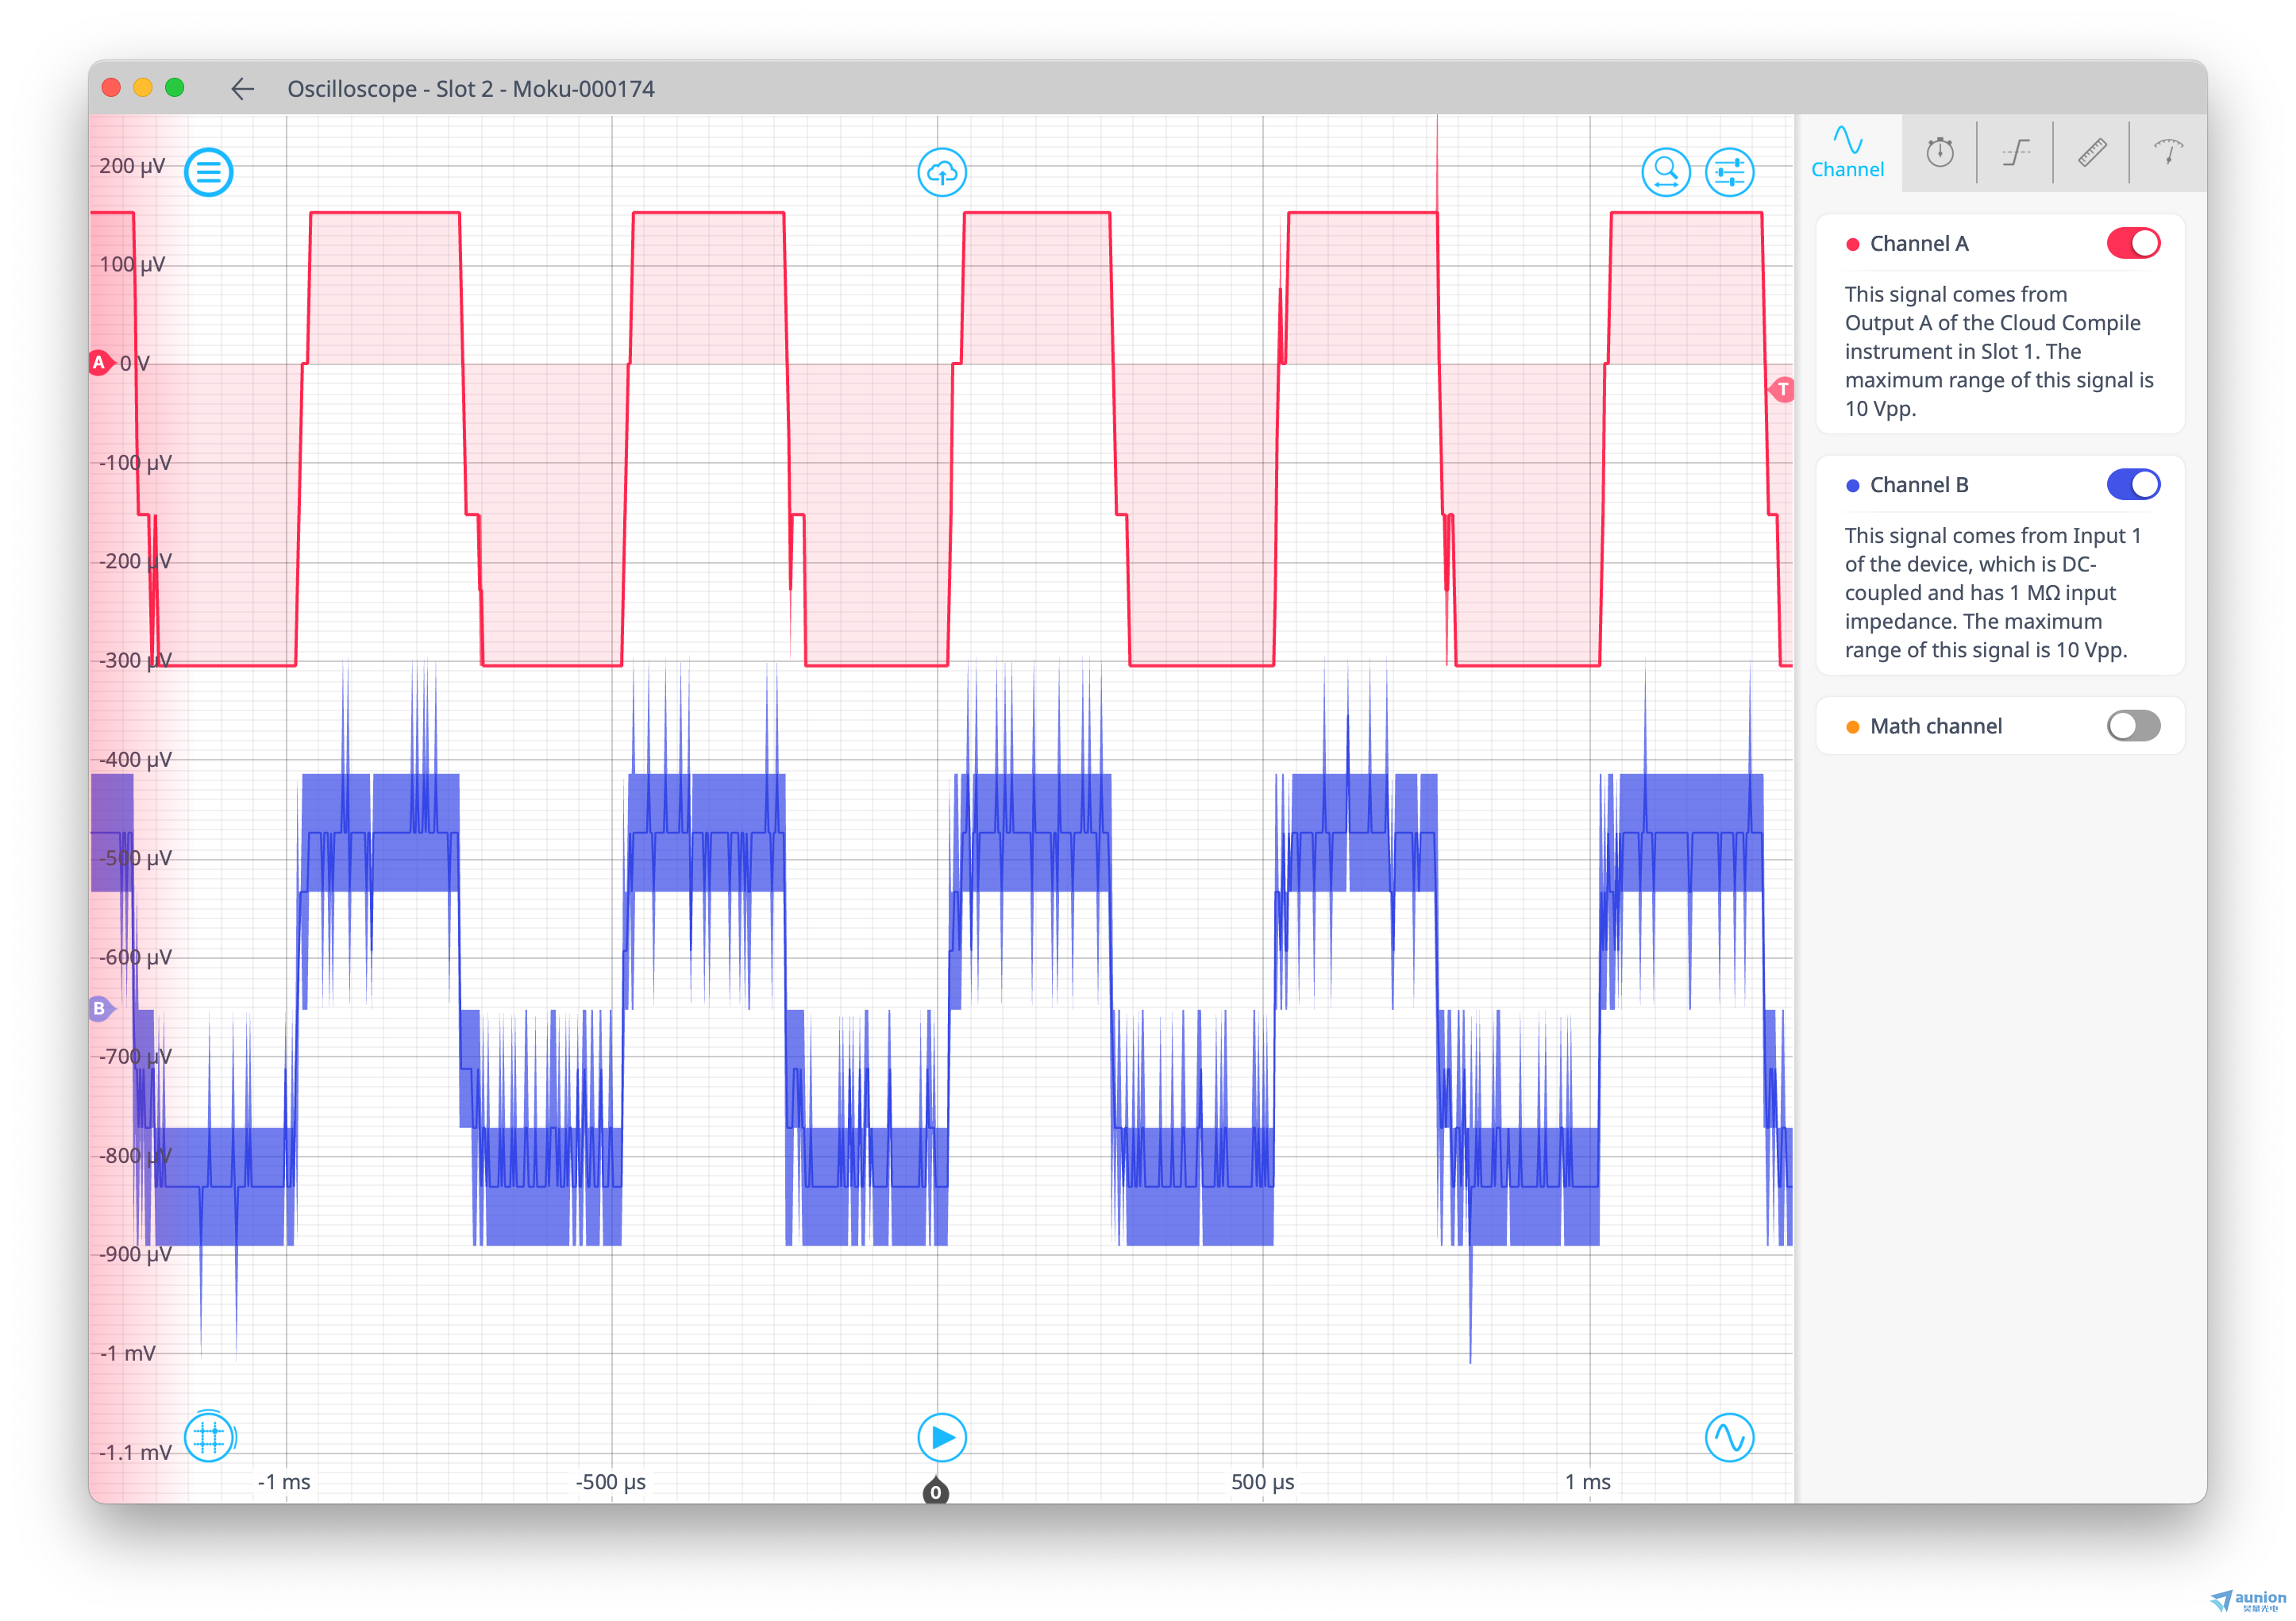Click Channel A offset marker
Image resolution: width=2296 pixels, height=1621 pixels.
(x=100, y=363)
